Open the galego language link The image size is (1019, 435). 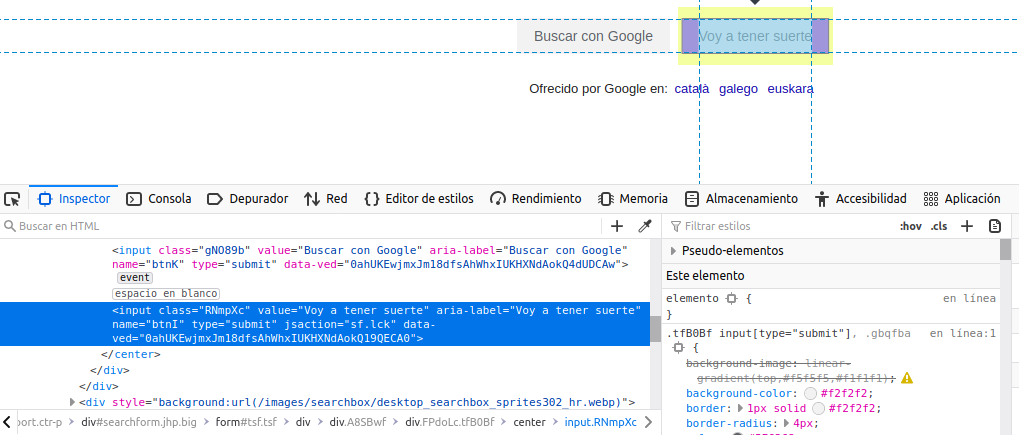coord(738,89)
